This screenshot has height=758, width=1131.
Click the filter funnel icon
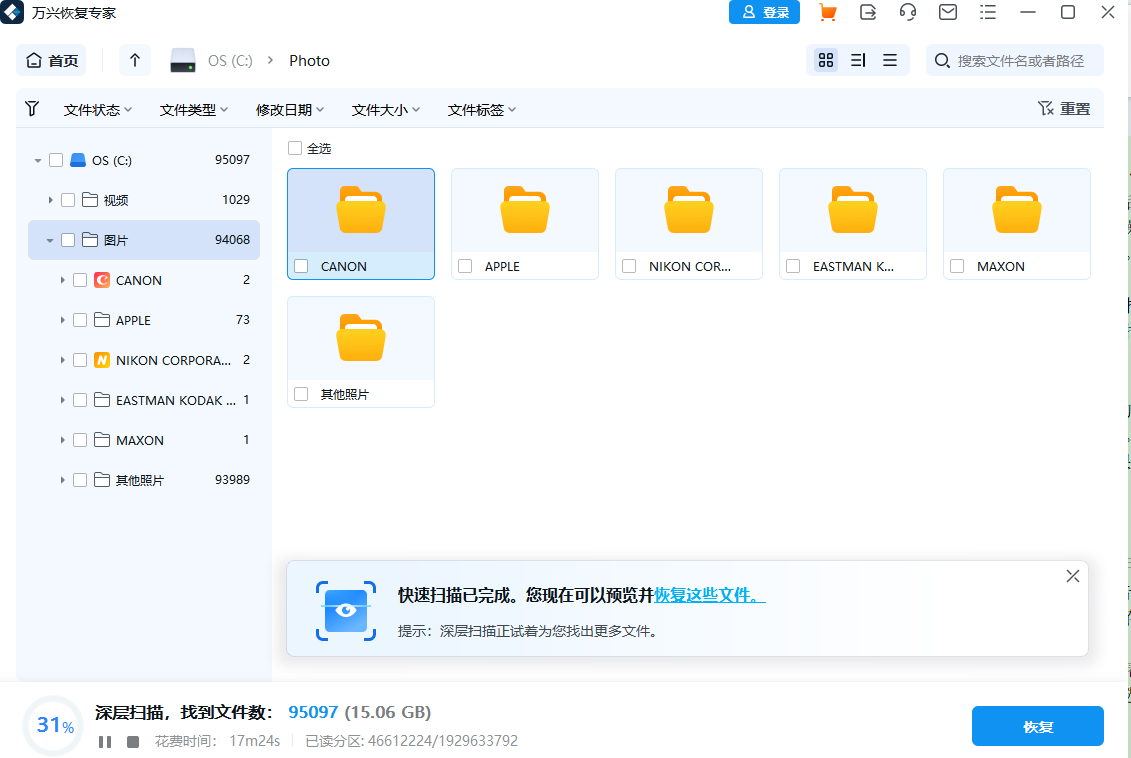32,108
